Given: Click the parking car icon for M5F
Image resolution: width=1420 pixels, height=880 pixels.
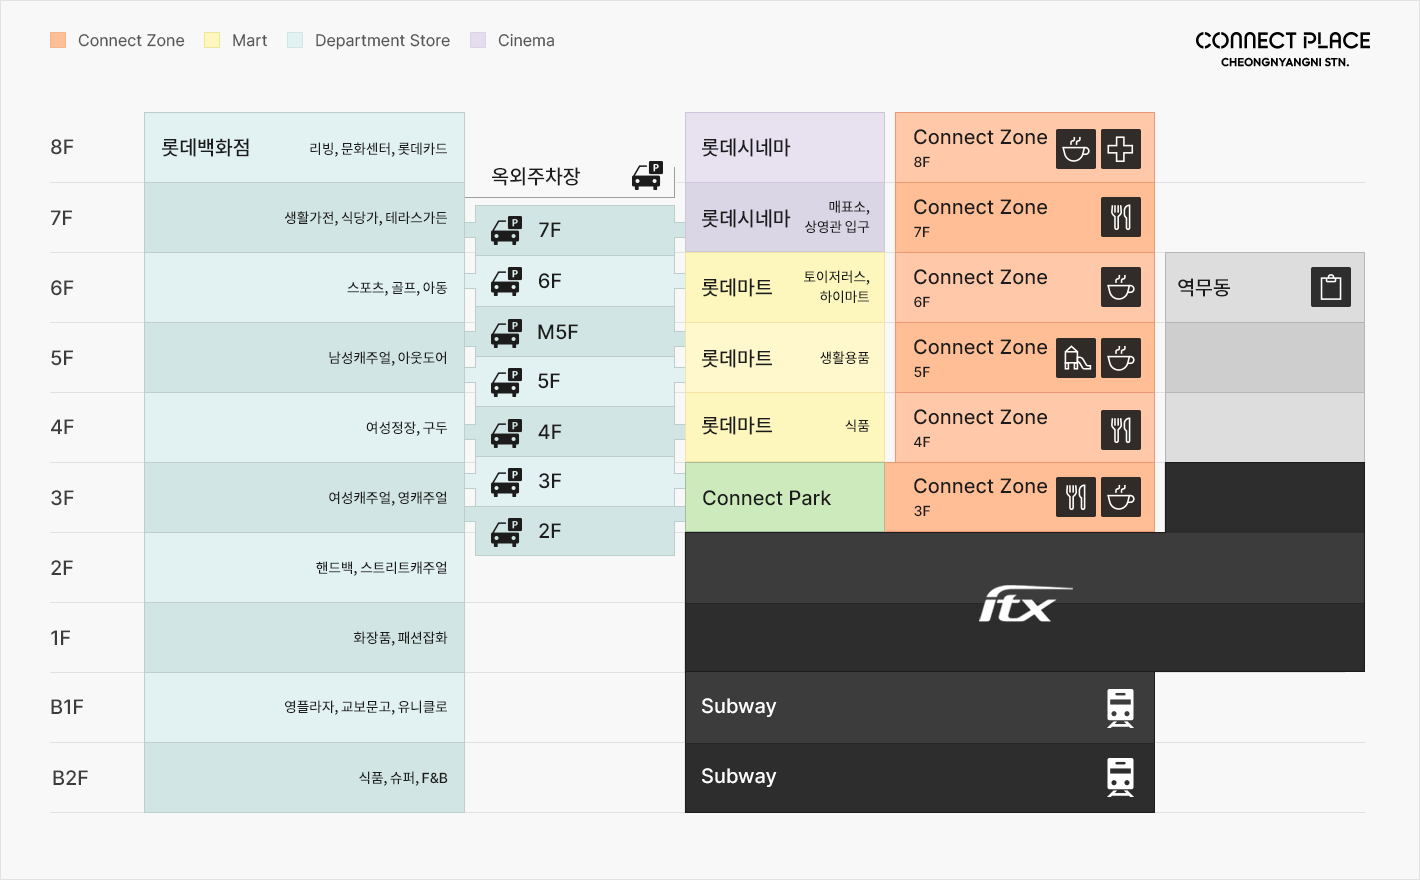Looking at the screenshot, I should click(507, 333).
